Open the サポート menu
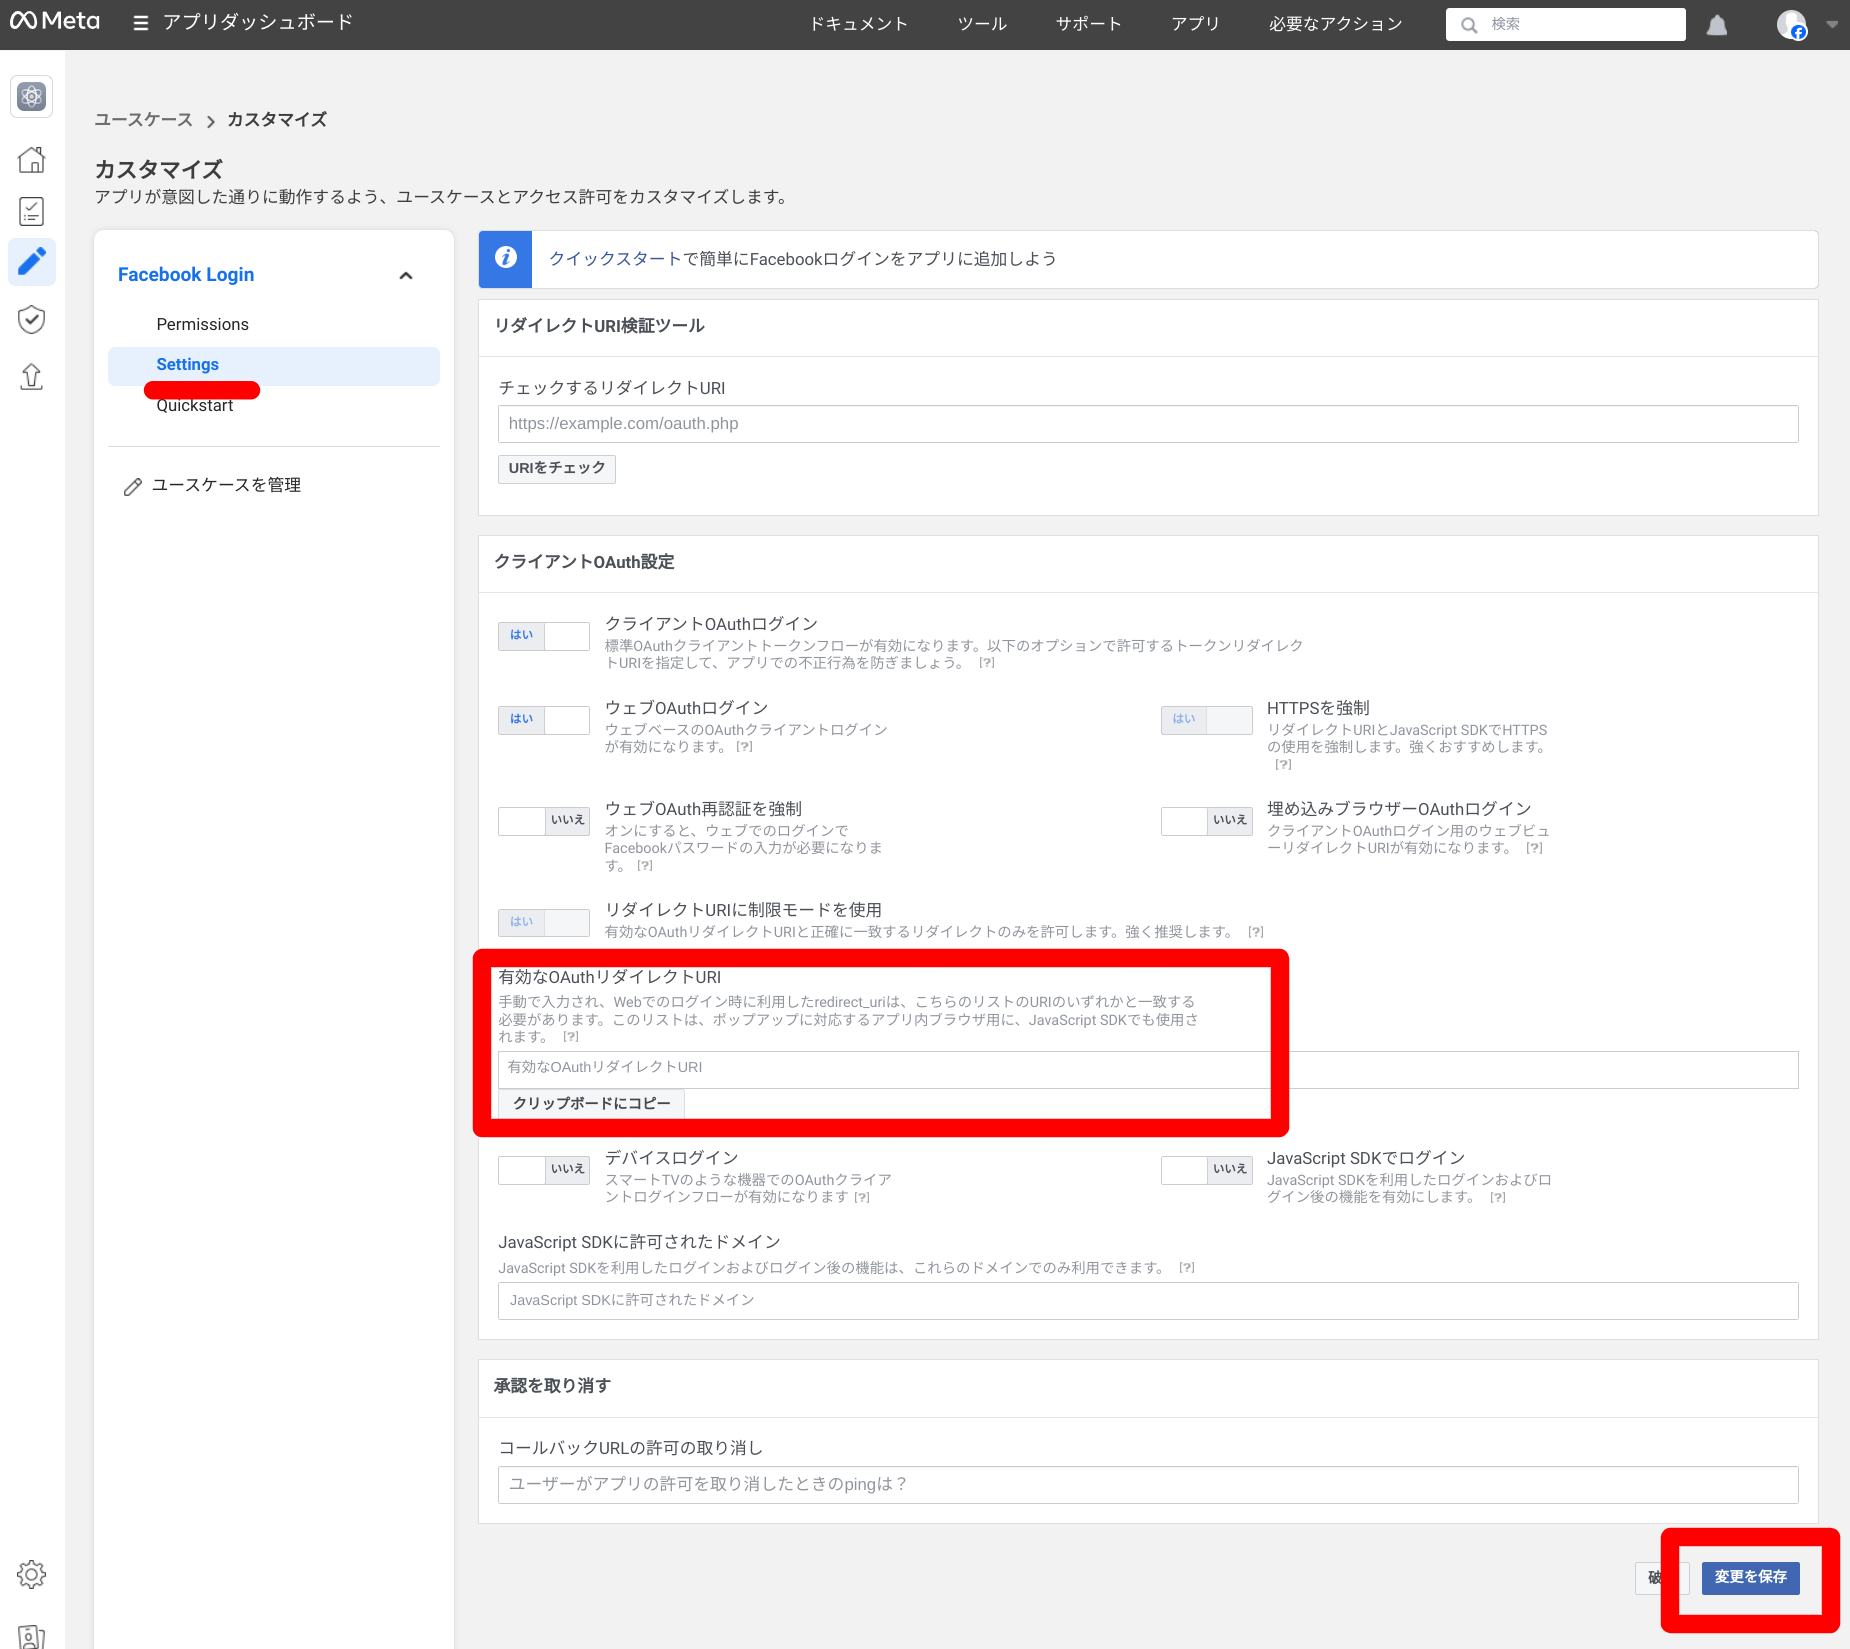 click(1089, 24)
